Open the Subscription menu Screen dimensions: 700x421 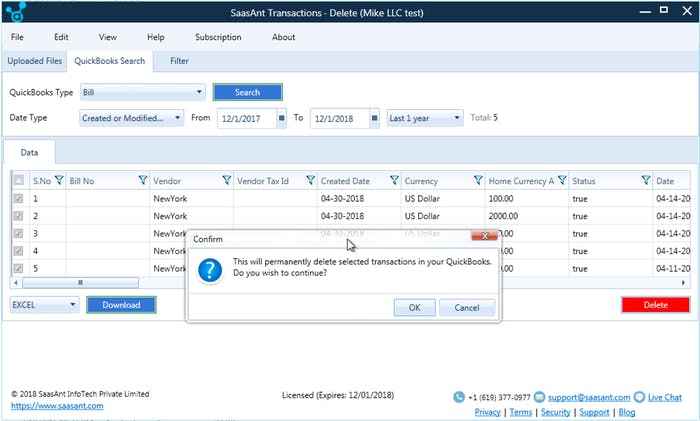[218, 37]
